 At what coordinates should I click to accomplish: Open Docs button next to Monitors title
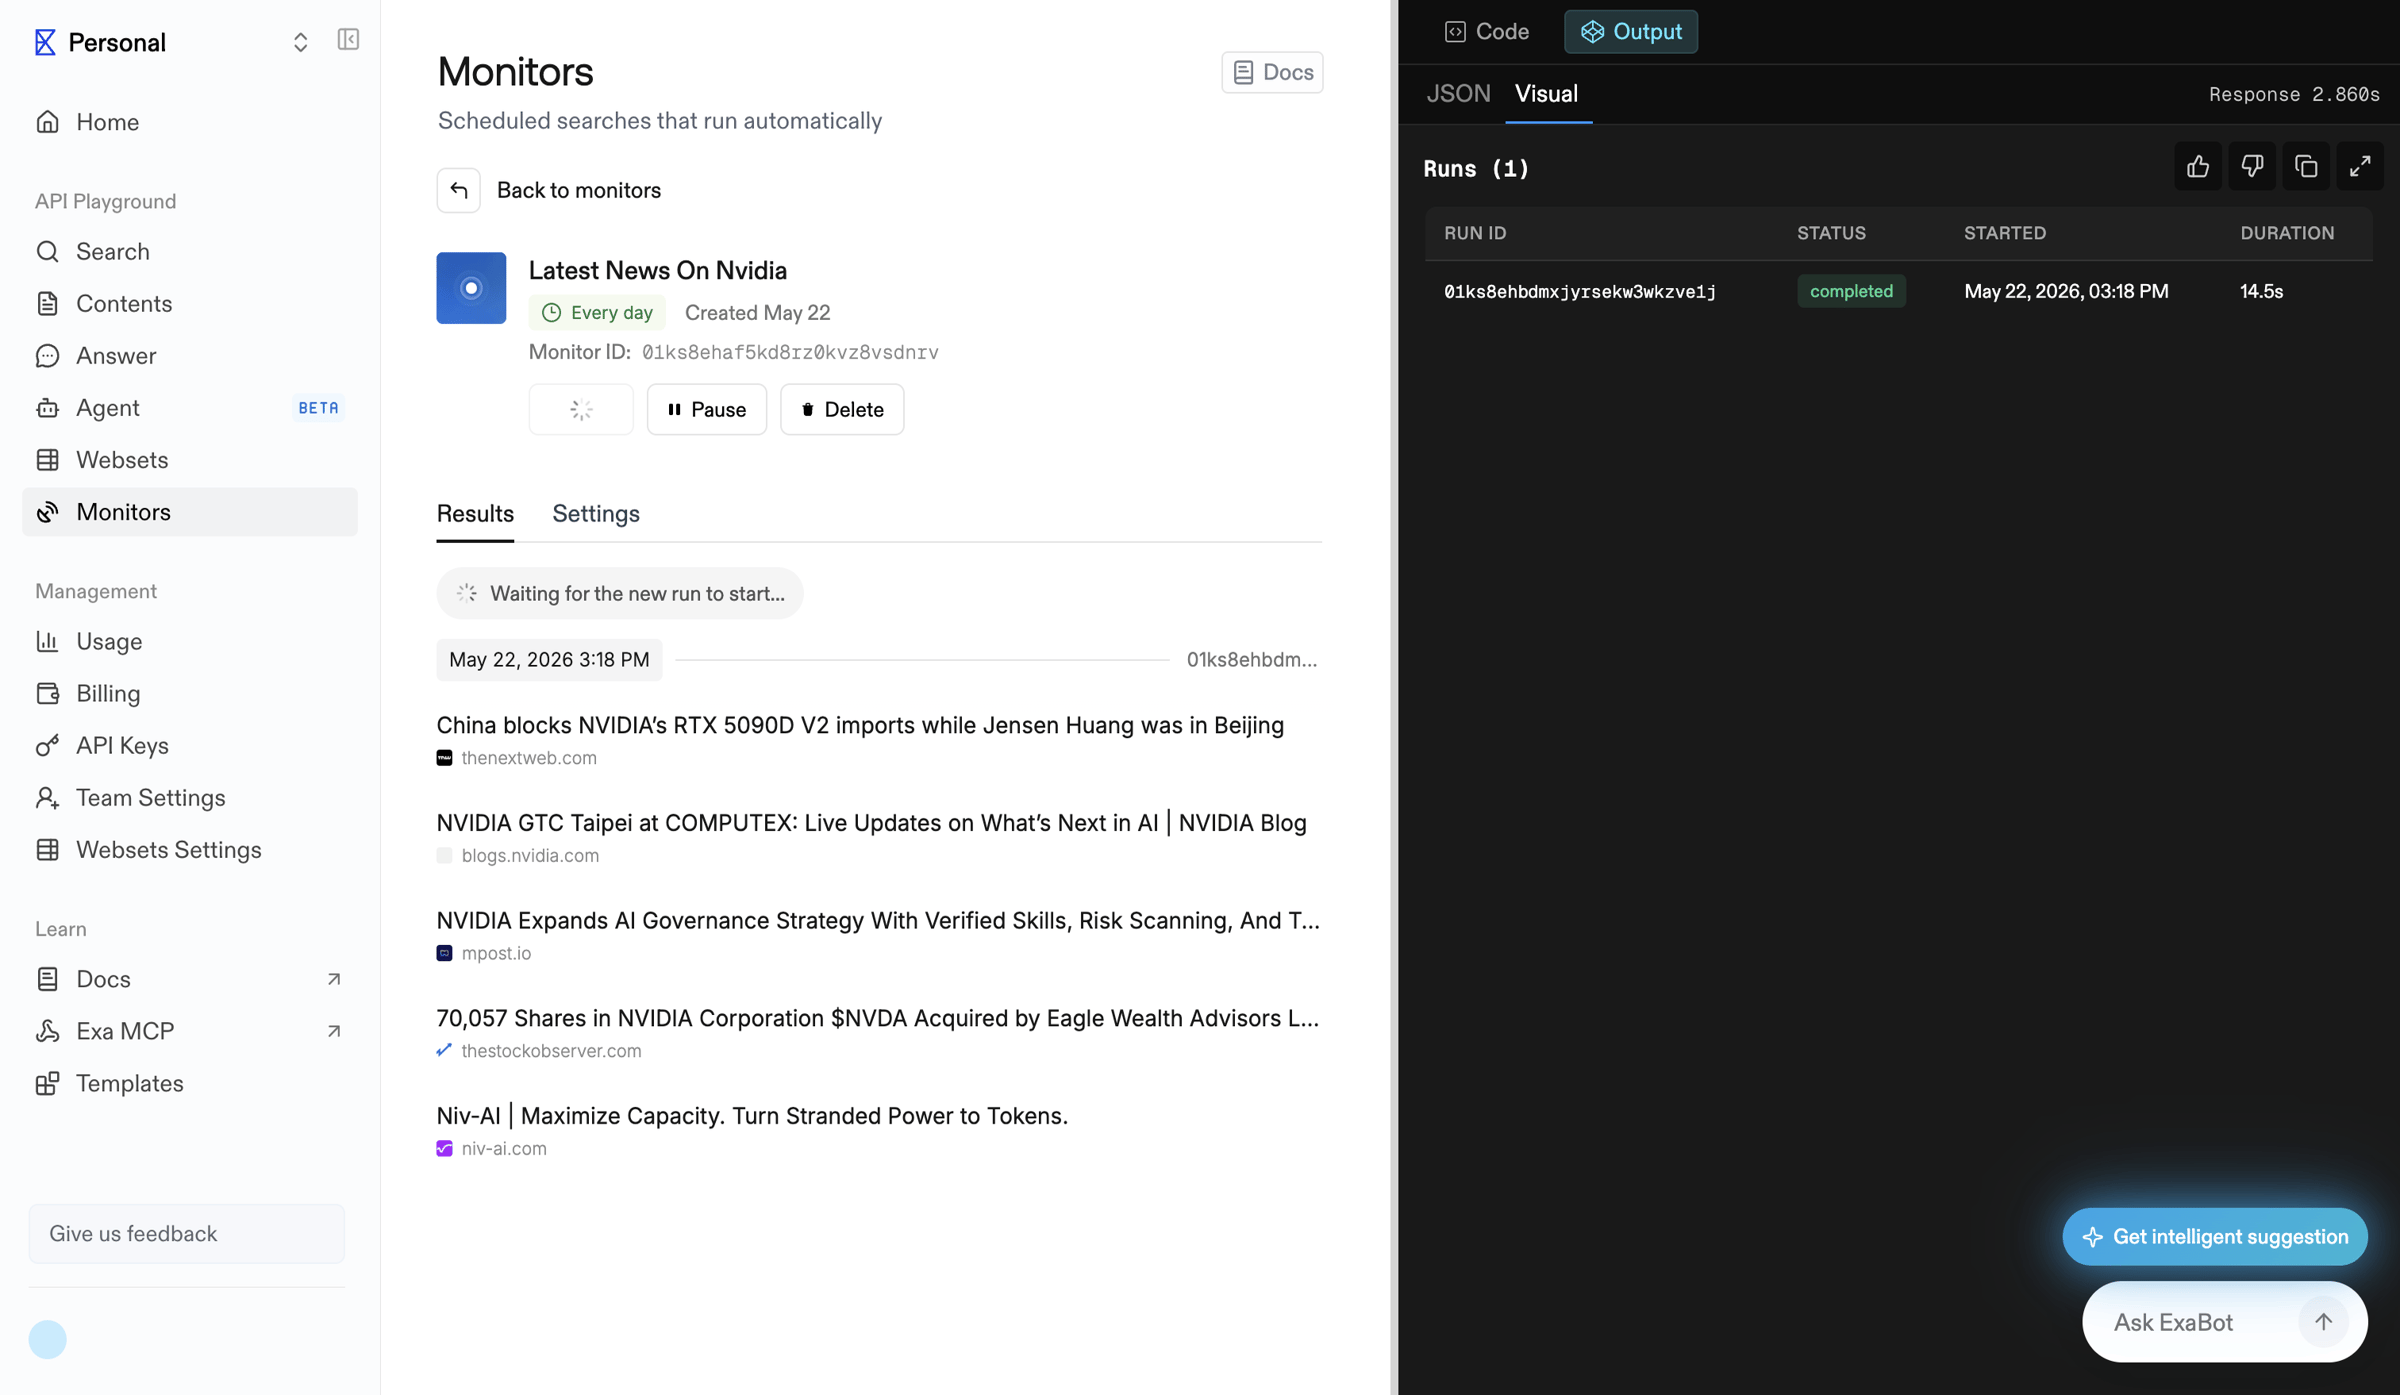tap(1272, 72)
